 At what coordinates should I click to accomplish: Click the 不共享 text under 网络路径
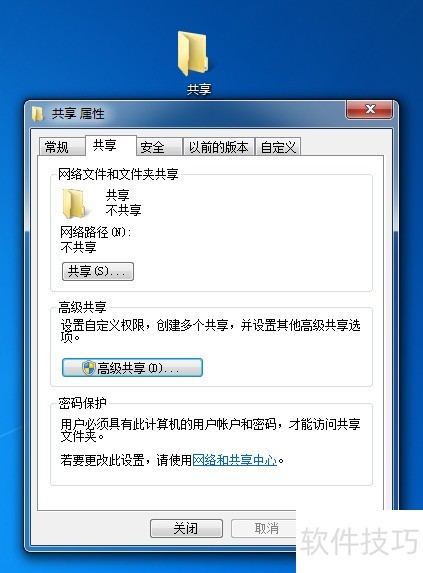pos(79,247)
